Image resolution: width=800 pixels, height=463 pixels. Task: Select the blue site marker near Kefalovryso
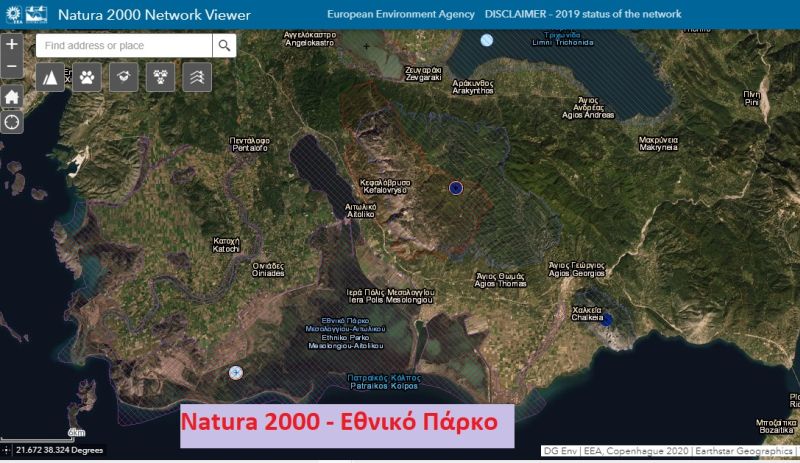click(456, 188)
